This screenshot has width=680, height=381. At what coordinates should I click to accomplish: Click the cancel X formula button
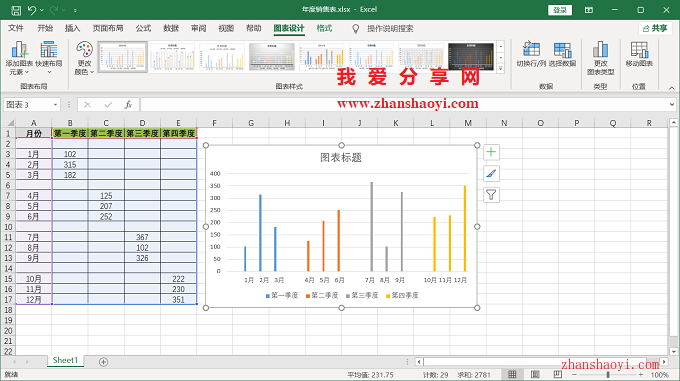point(88,105)
